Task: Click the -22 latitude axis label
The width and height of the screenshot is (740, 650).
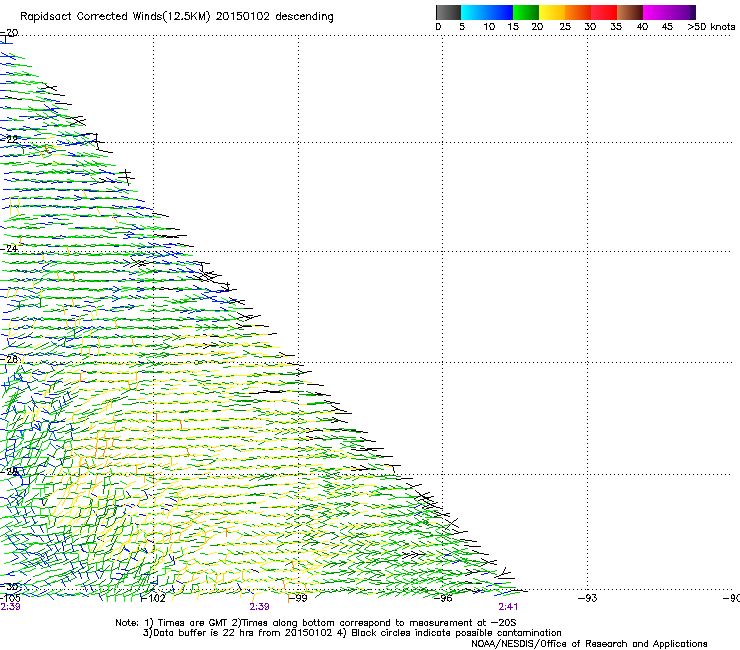Action: click(9, 139)
